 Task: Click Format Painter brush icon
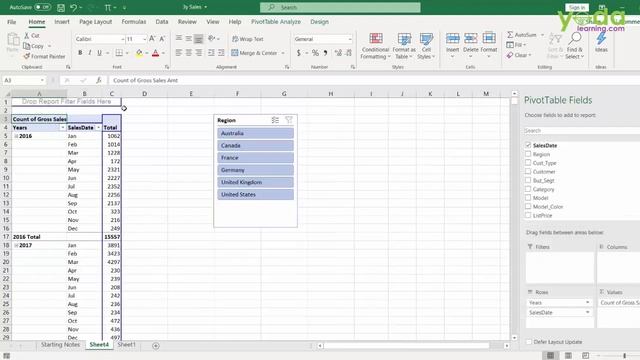pos(27,56)
